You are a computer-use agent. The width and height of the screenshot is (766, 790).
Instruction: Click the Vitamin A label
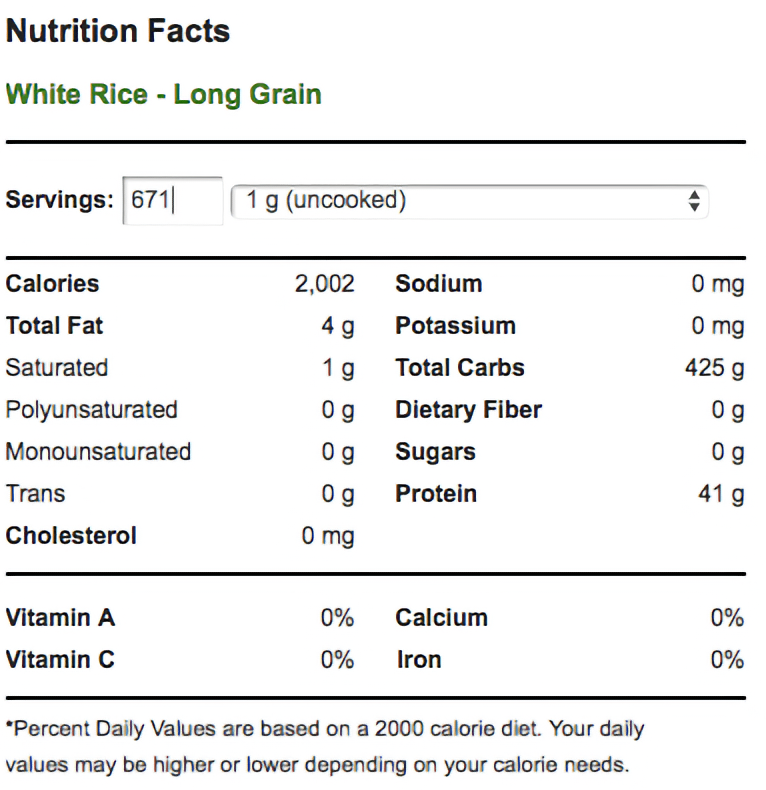click(60, 618)
